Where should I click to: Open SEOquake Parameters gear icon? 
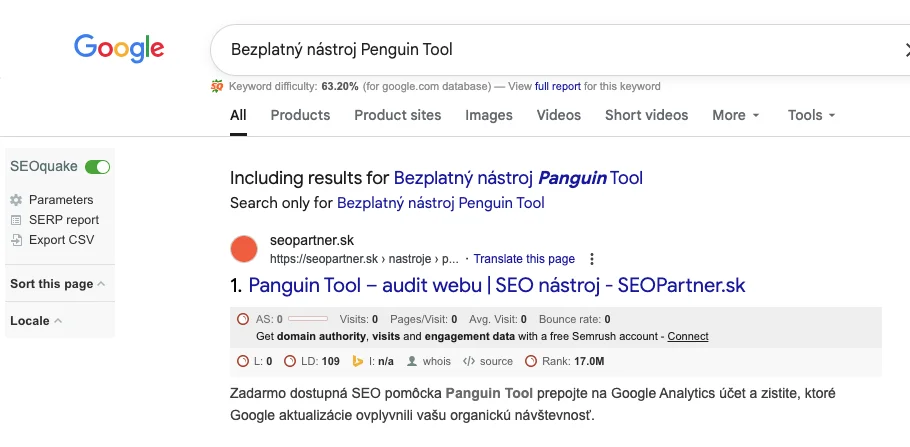16,200
